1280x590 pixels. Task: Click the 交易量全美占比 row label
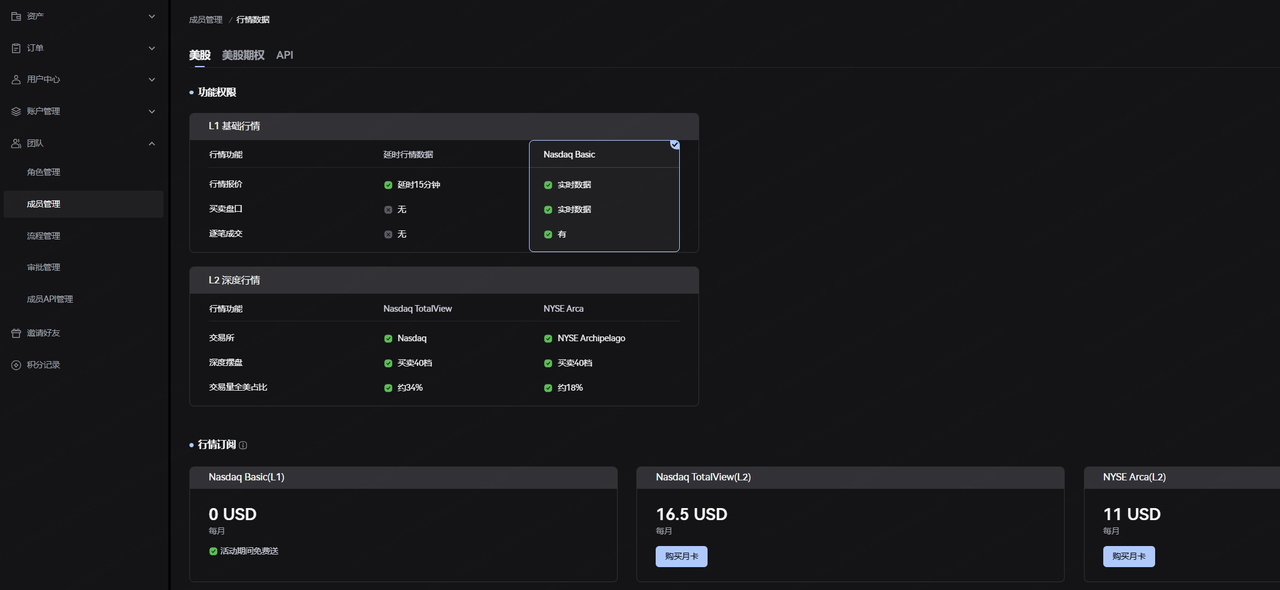tap(238, 387)
